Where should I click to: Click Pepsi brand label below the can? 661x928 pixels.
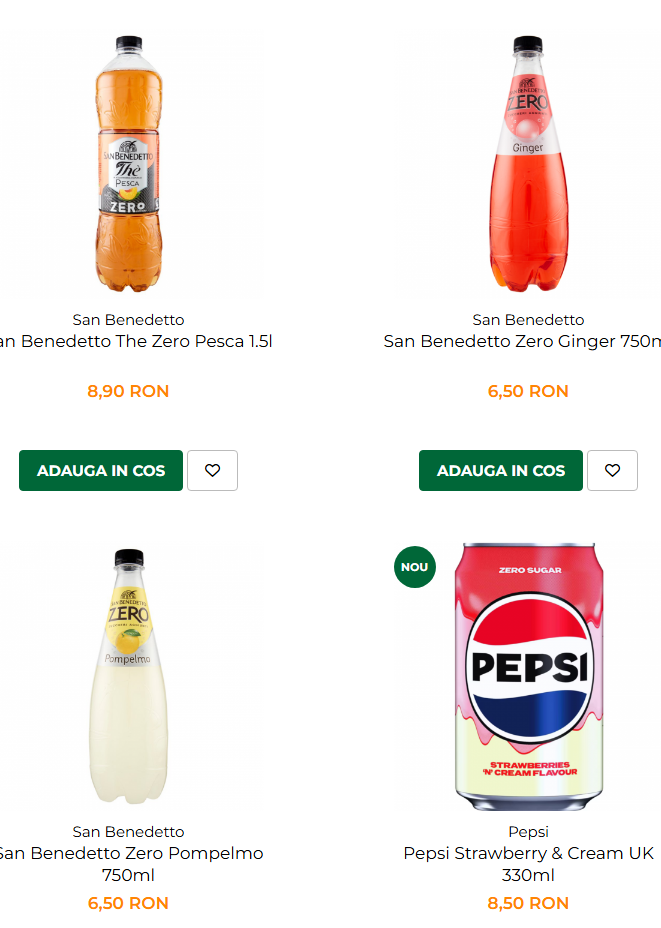point(528,832)
